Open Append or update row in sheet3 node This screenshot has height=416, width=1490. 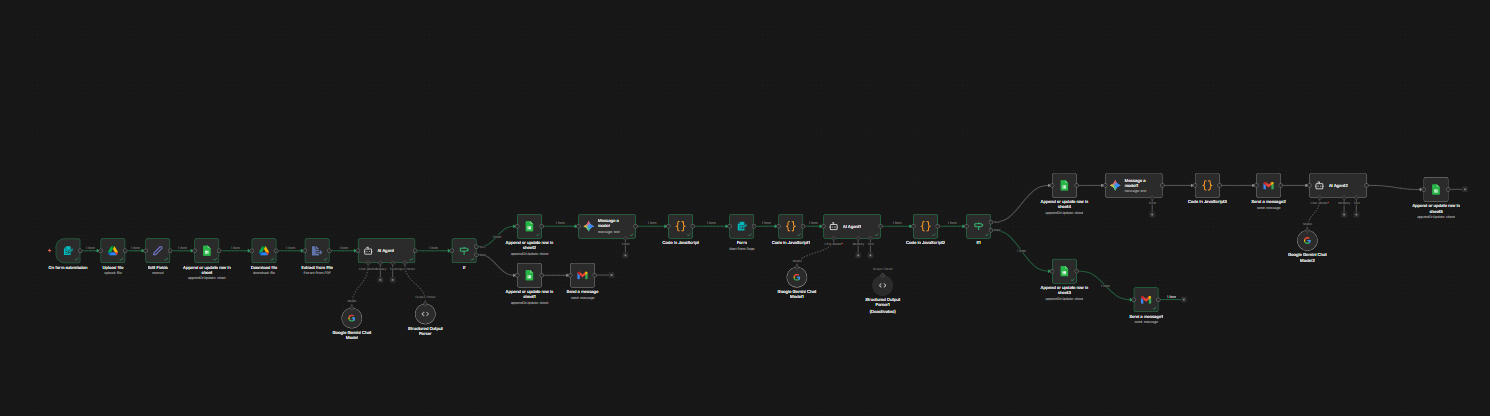pyautogui.click(x=1064, y=271)
